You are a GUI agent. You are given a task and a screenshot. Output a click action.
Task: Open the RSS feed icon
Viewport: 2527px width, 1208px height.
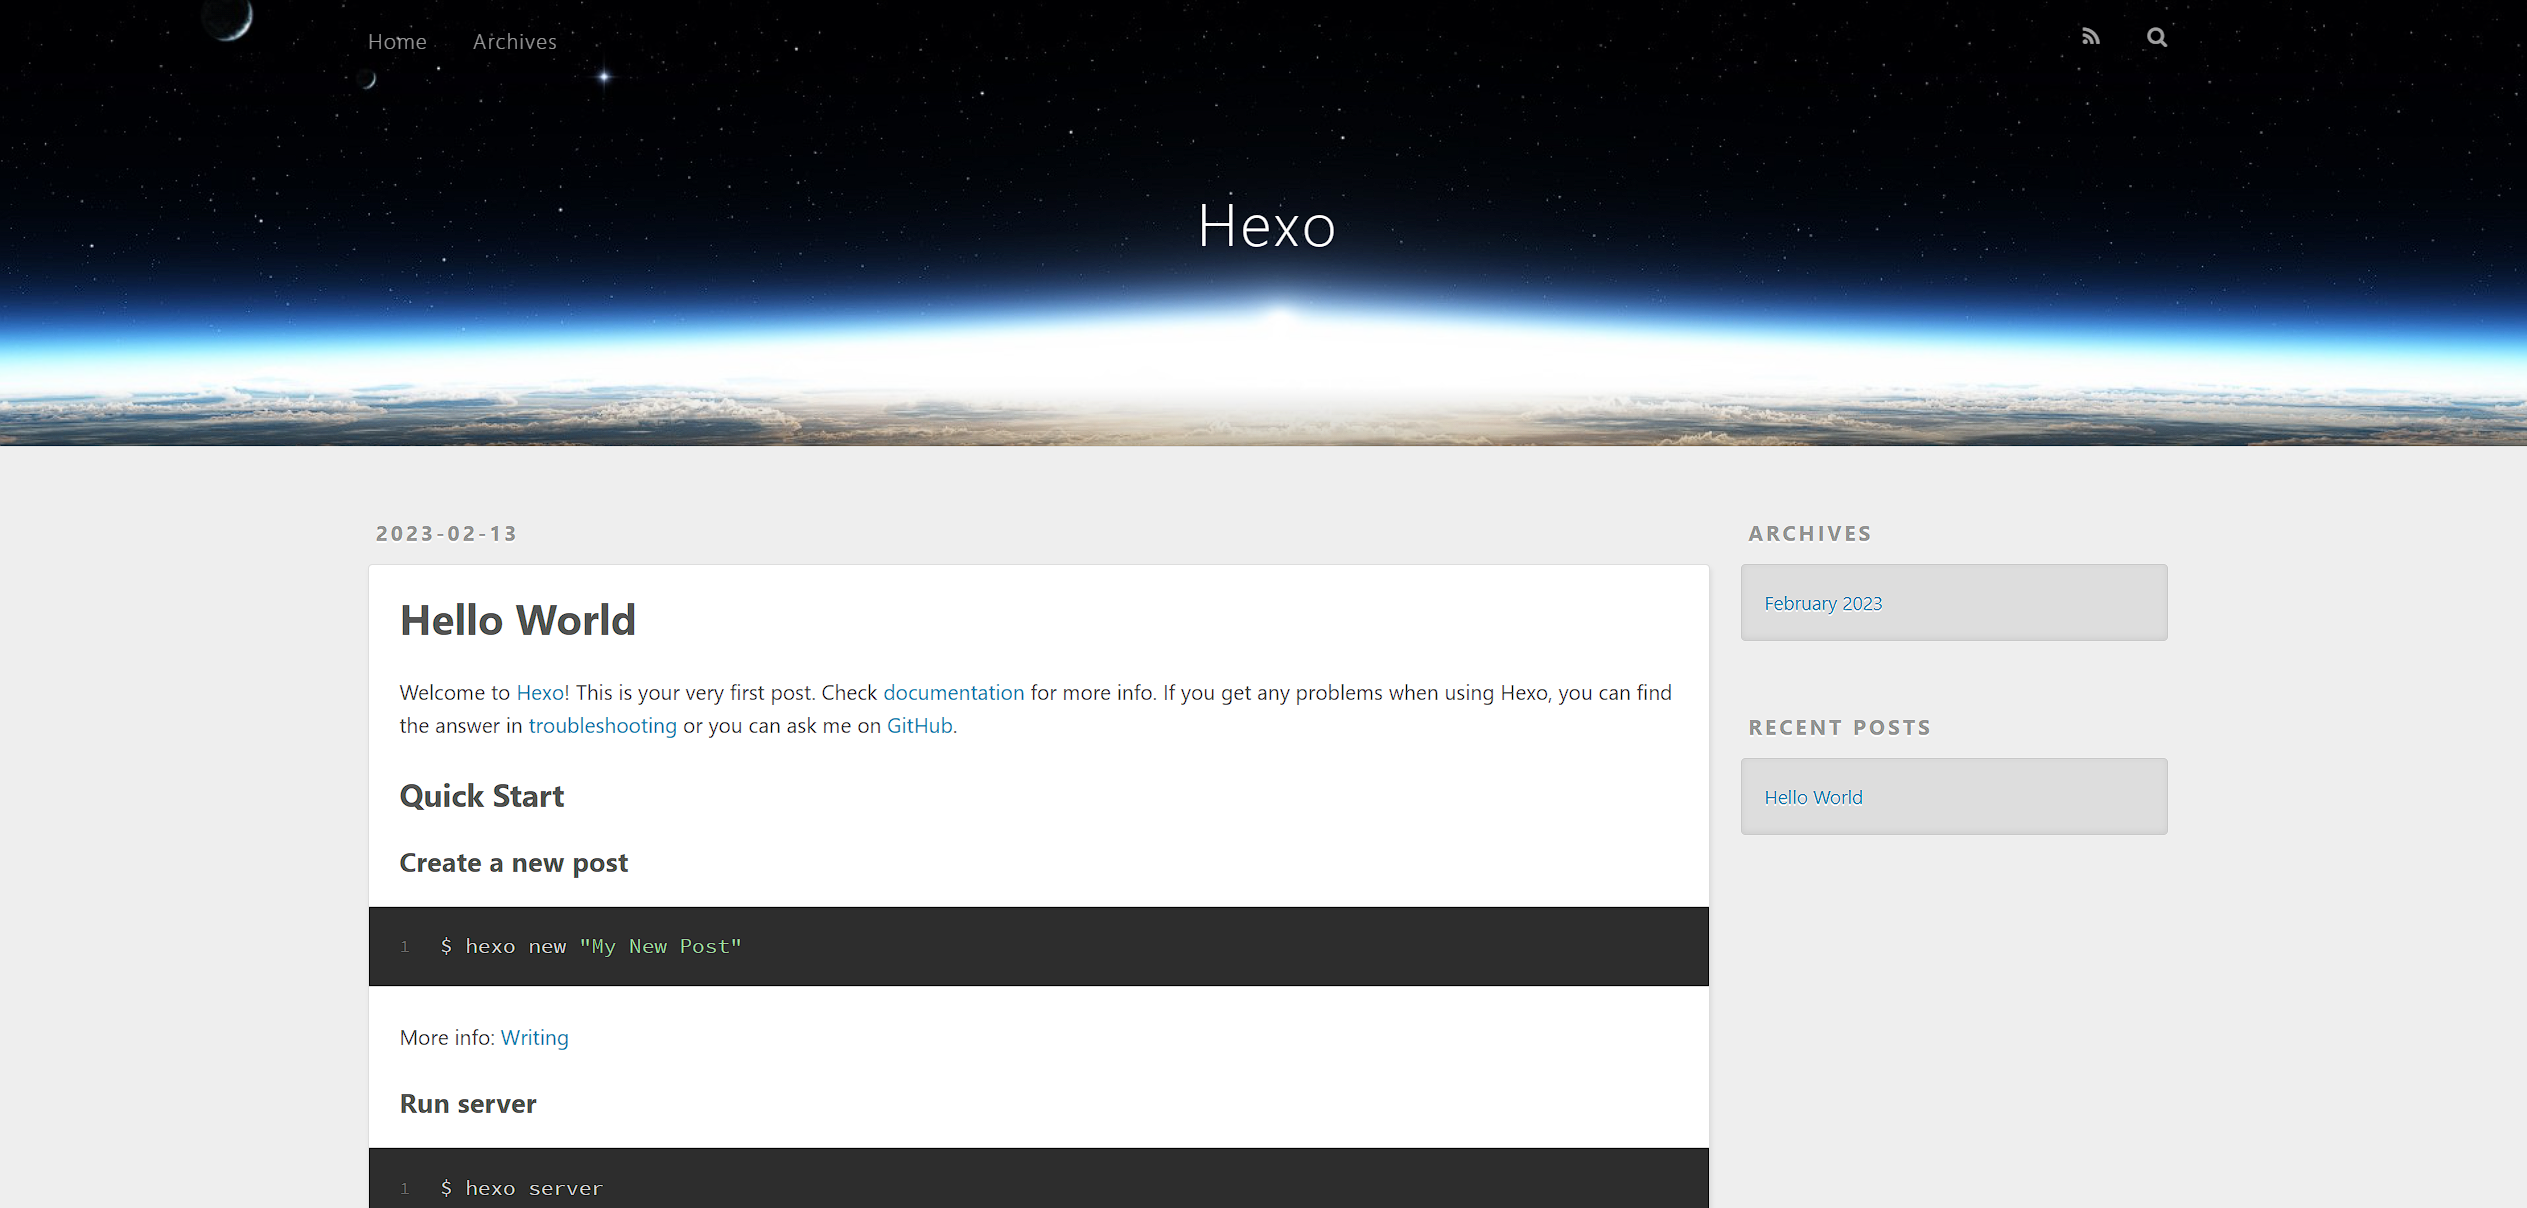pos(2090,38)
